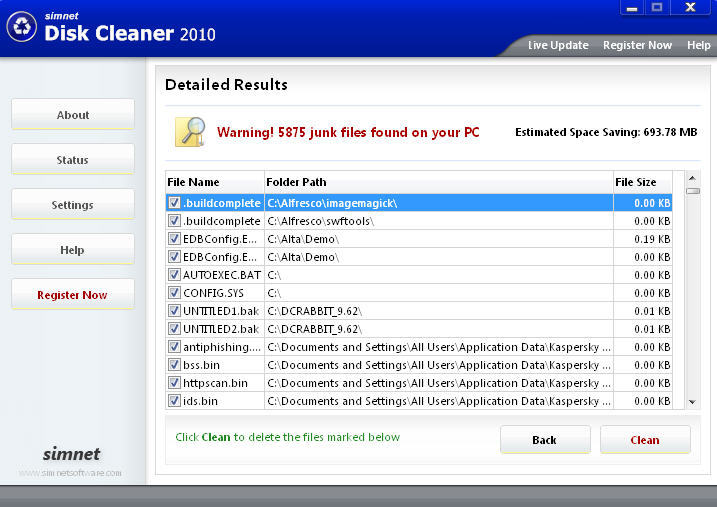This screenshot has height=507, width=717.
Task: Click the scrollbar thumb of results list
Action: point(693,191)
